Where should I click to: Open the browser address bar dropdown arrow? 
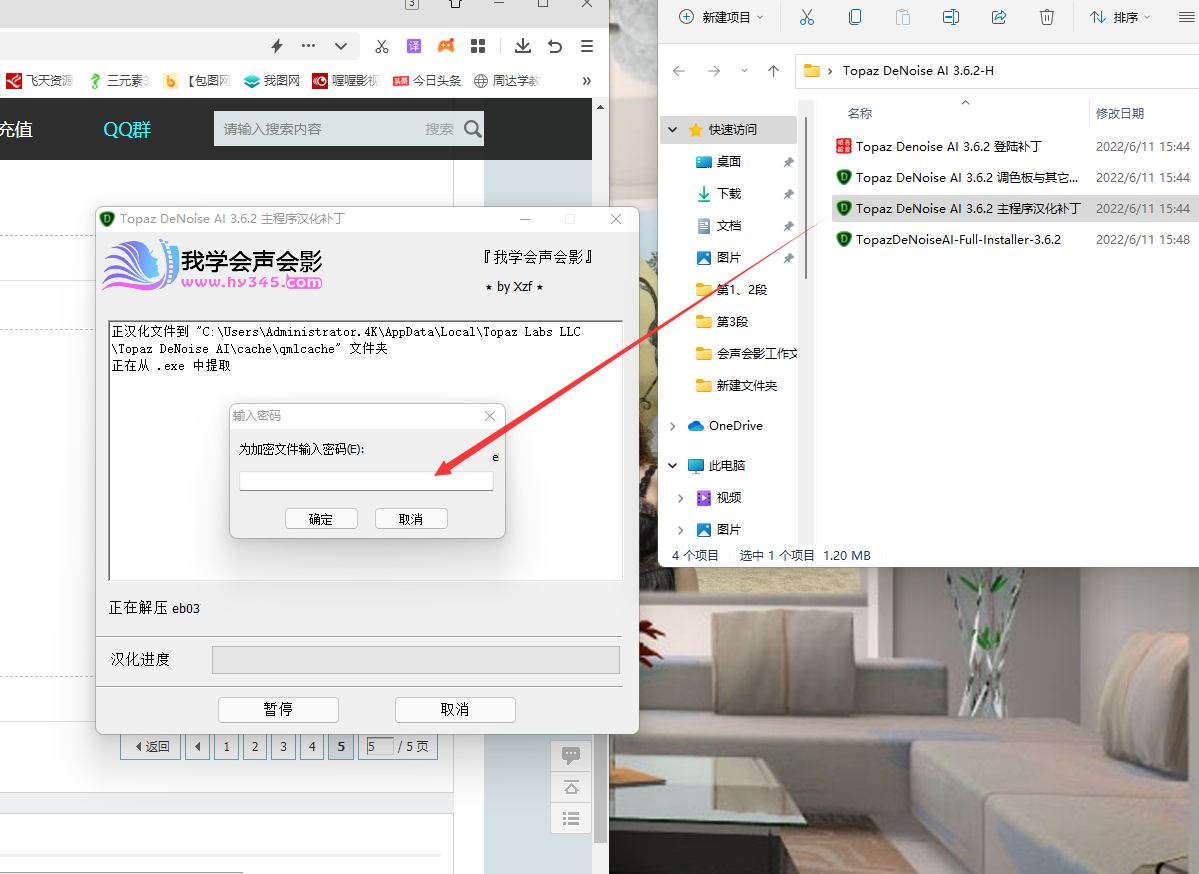(x=341, y=47)
